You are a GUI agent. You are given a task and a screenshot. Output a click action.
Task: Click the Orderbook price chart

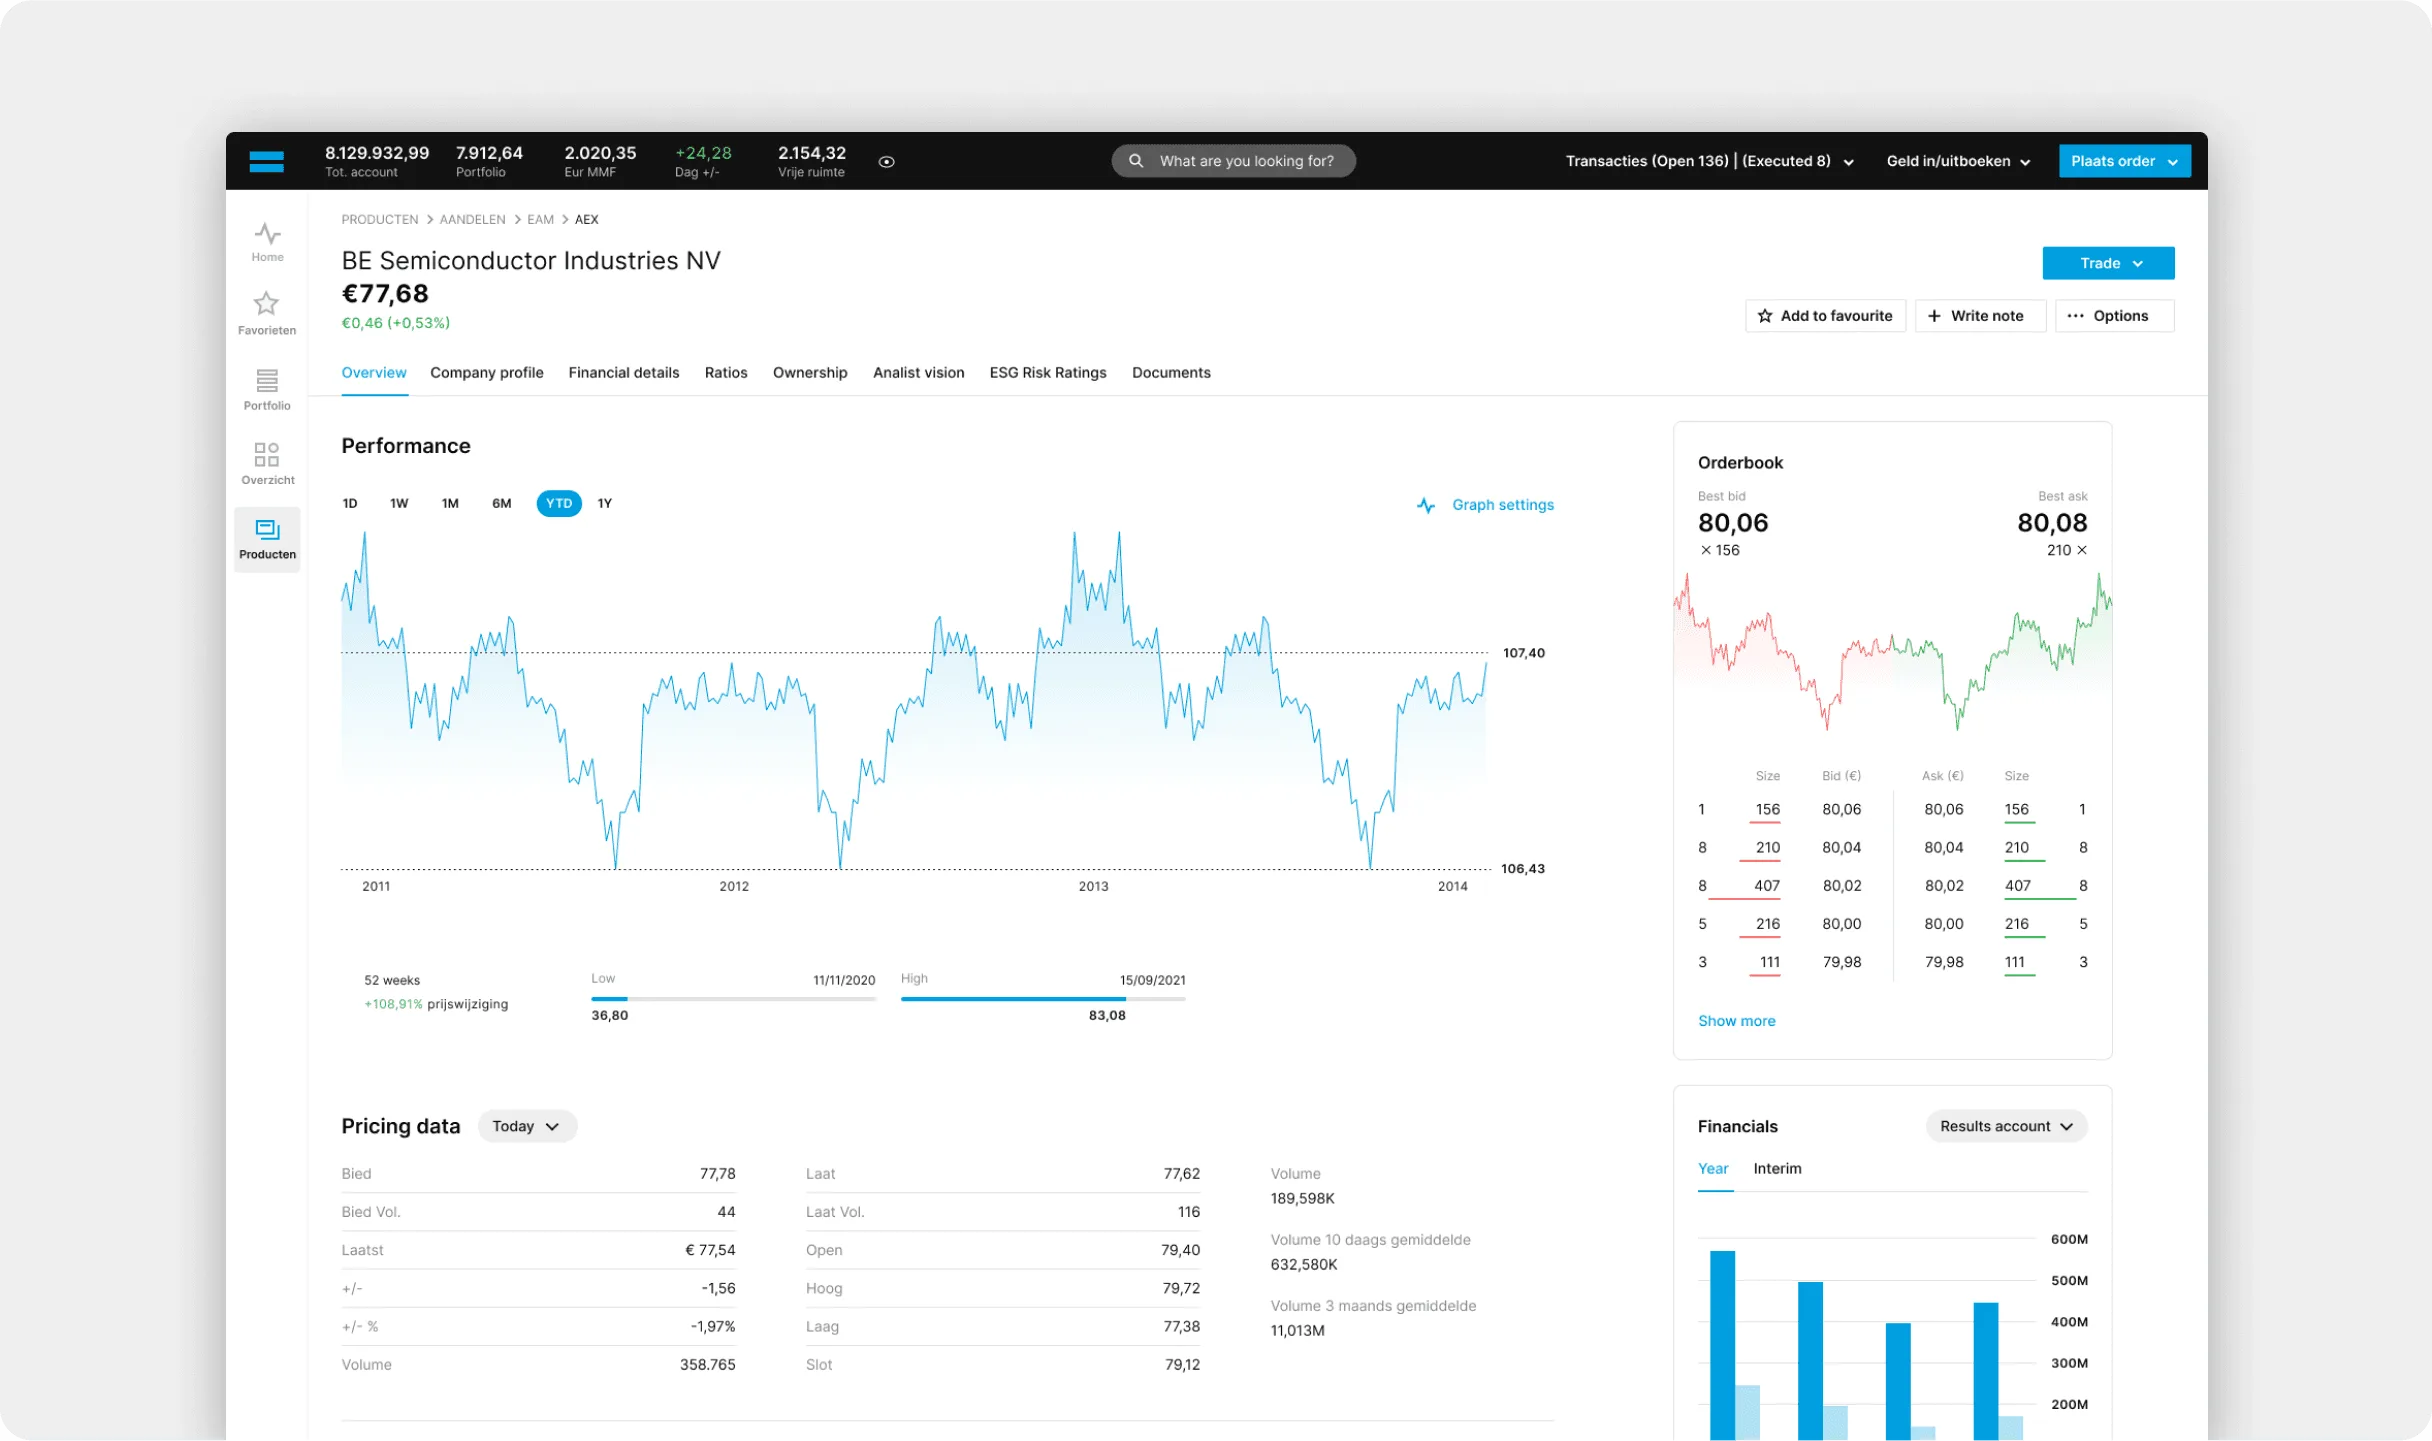coord(1892,652)
